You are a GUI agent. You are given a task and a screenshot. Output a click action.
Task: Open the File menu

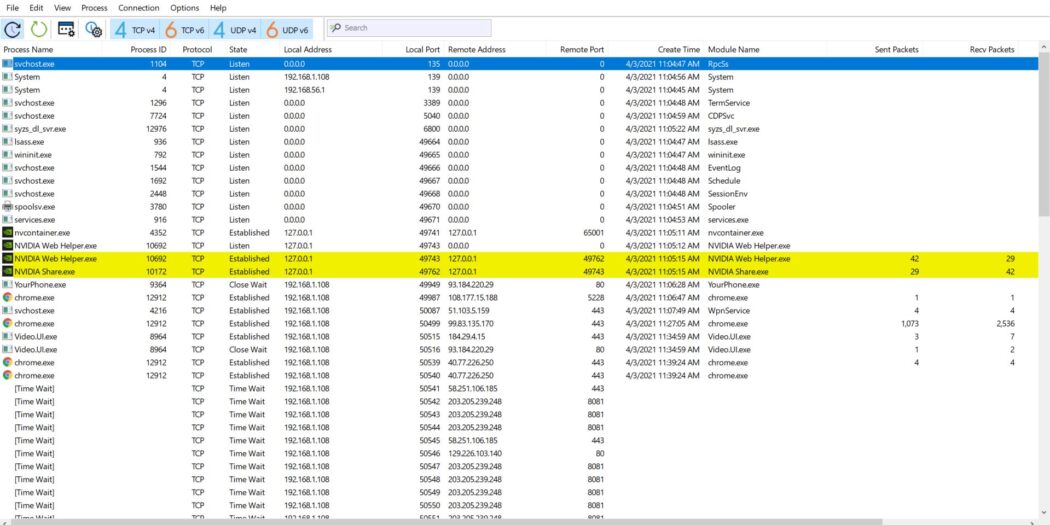click(12, 8)
